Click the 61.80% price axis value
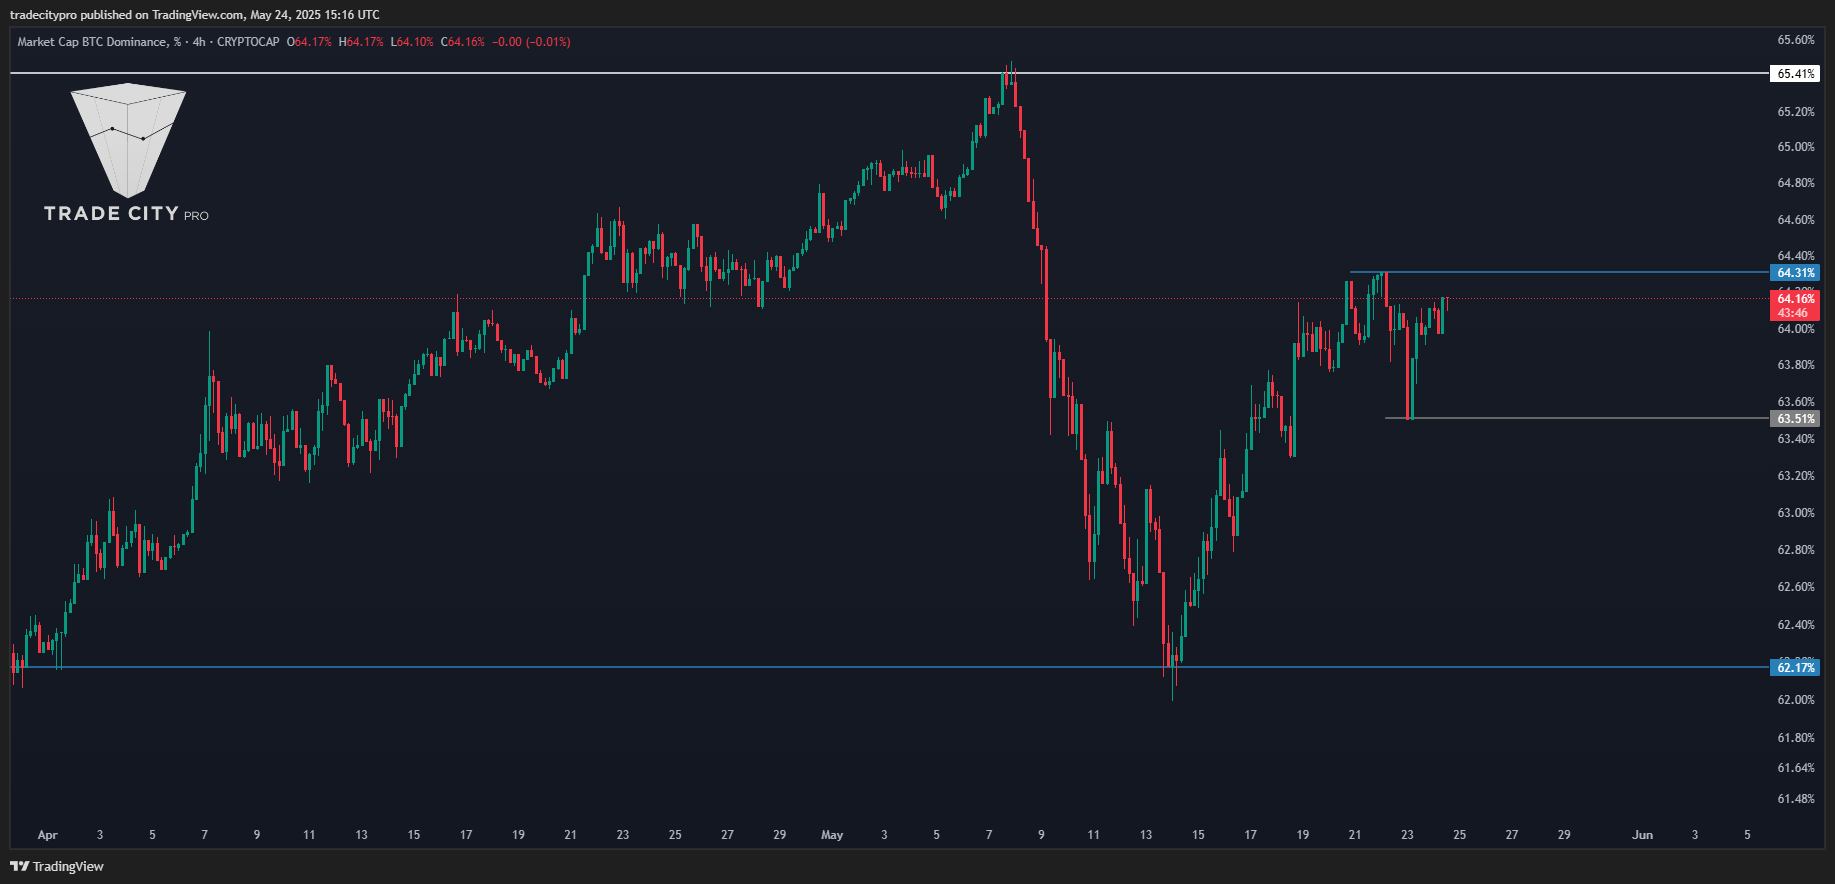1835x884 pixels. (1795, 737)
